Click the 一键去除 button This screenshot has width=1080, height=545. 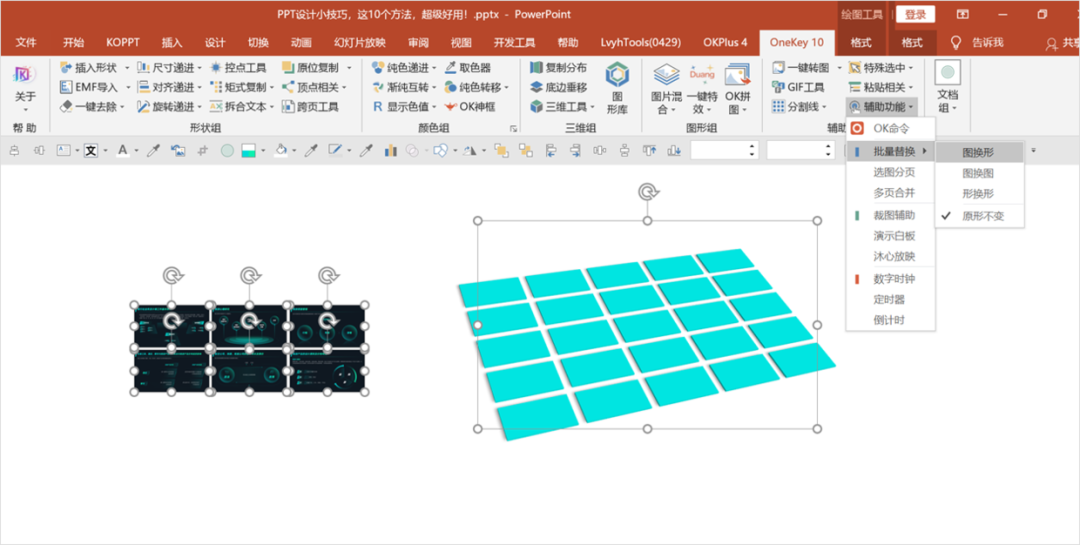92,107
